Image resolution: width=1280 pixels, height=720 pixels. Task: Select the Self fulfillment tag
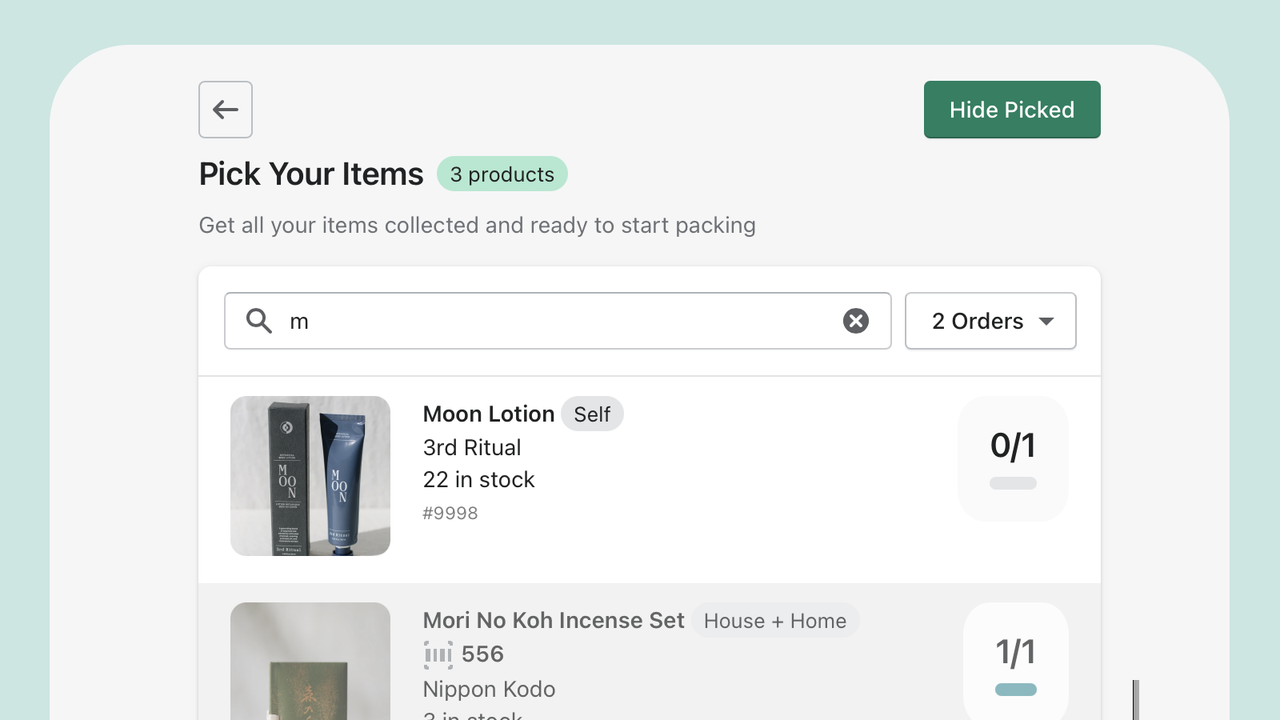click(592, 413)
